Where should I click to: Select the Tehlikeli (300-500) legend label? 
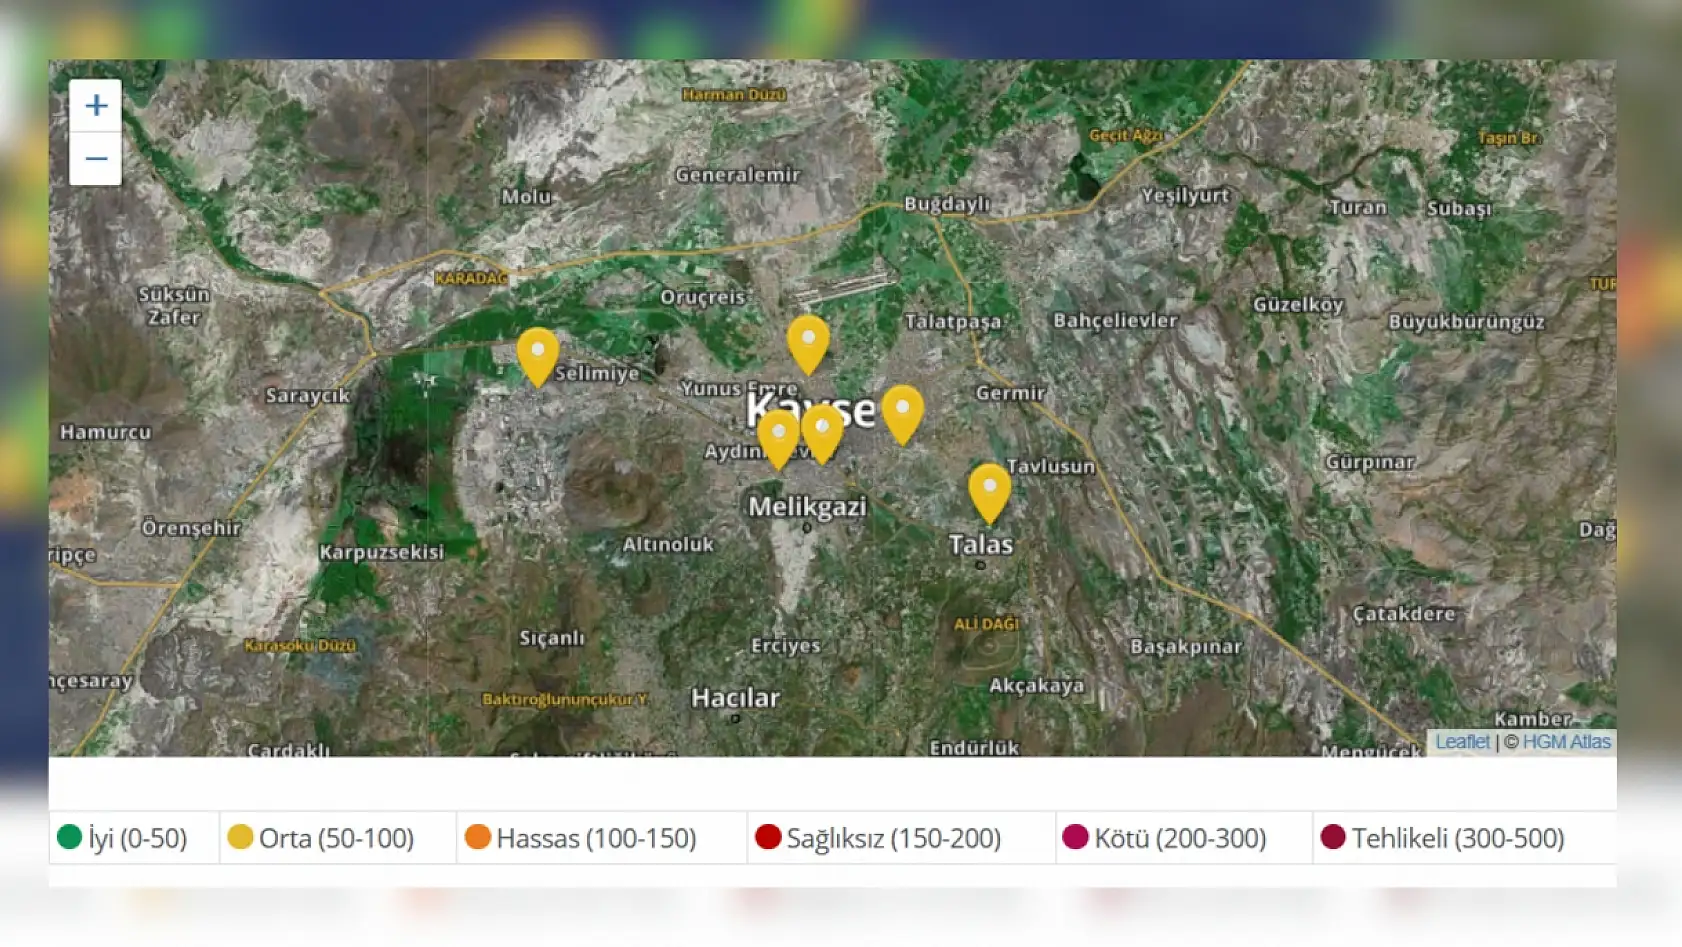click(1458, 838)
